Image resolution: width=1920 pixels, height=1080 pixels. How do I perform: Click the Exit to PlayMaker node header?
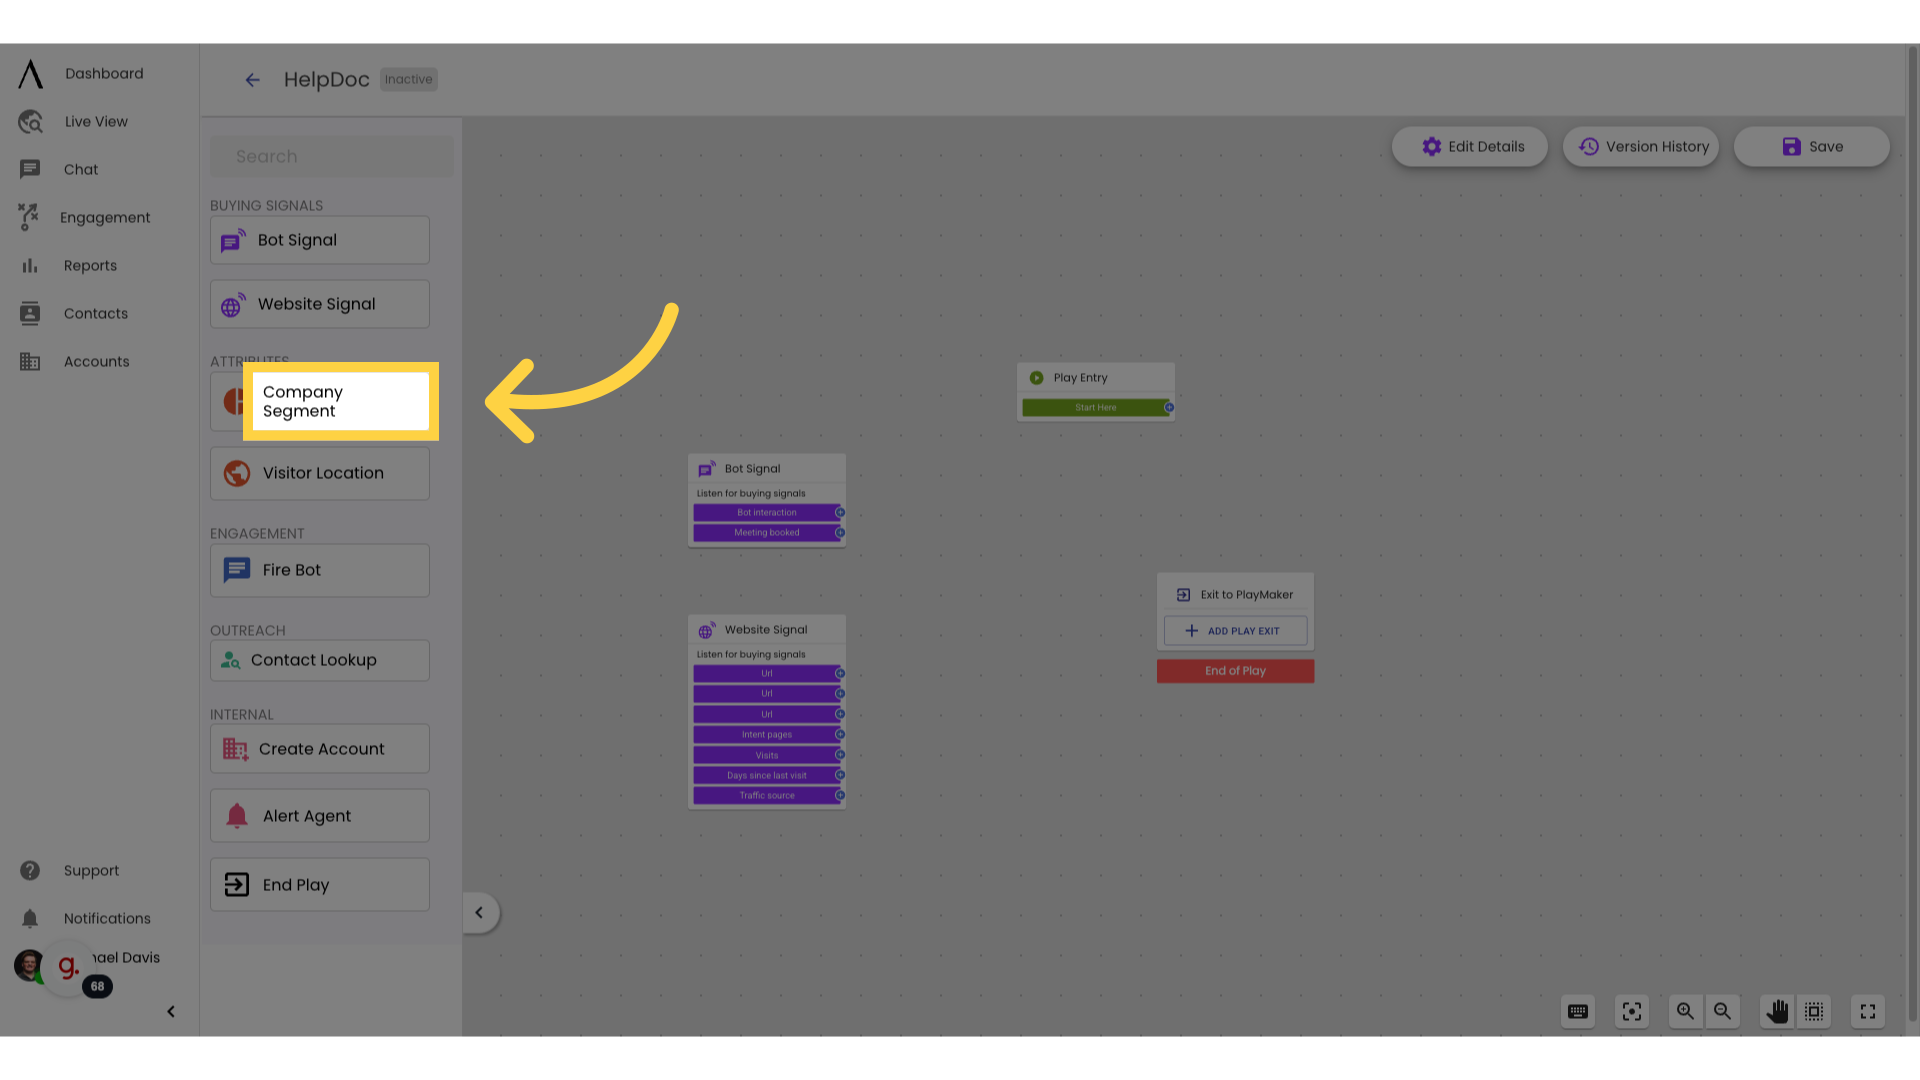point(1236,595)
